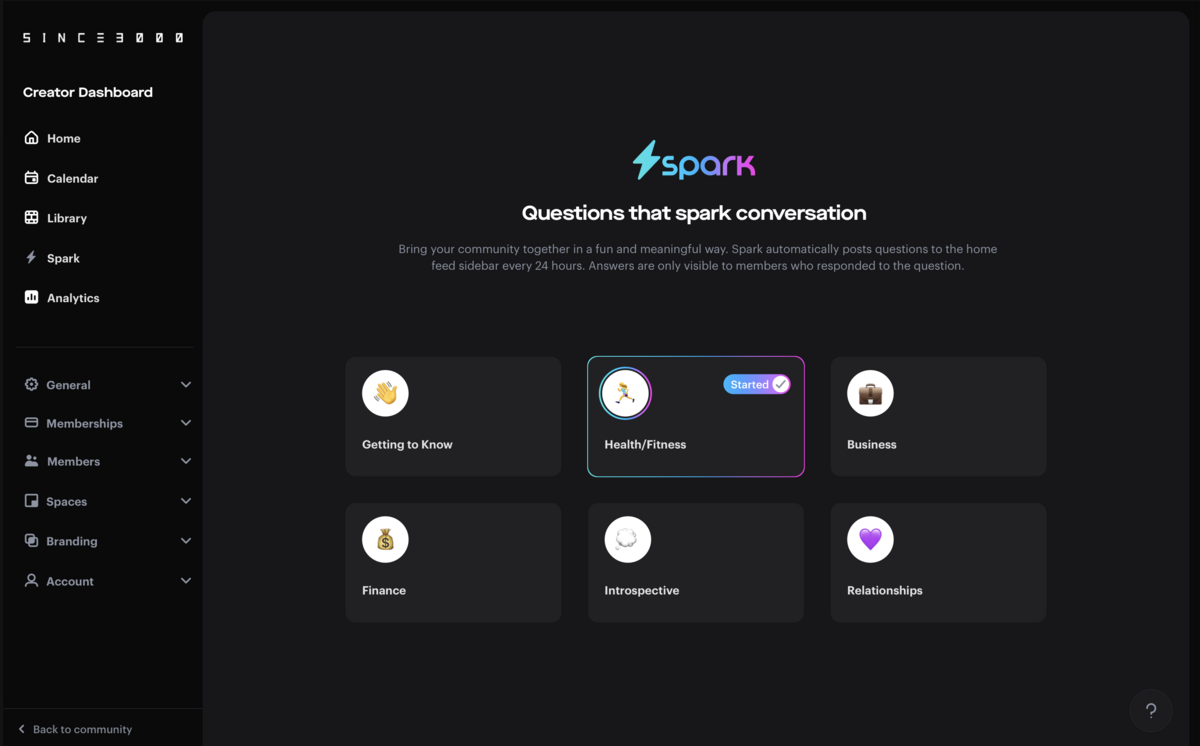
Task: Click the briefcase Business icon
Action: pos(870,393)
